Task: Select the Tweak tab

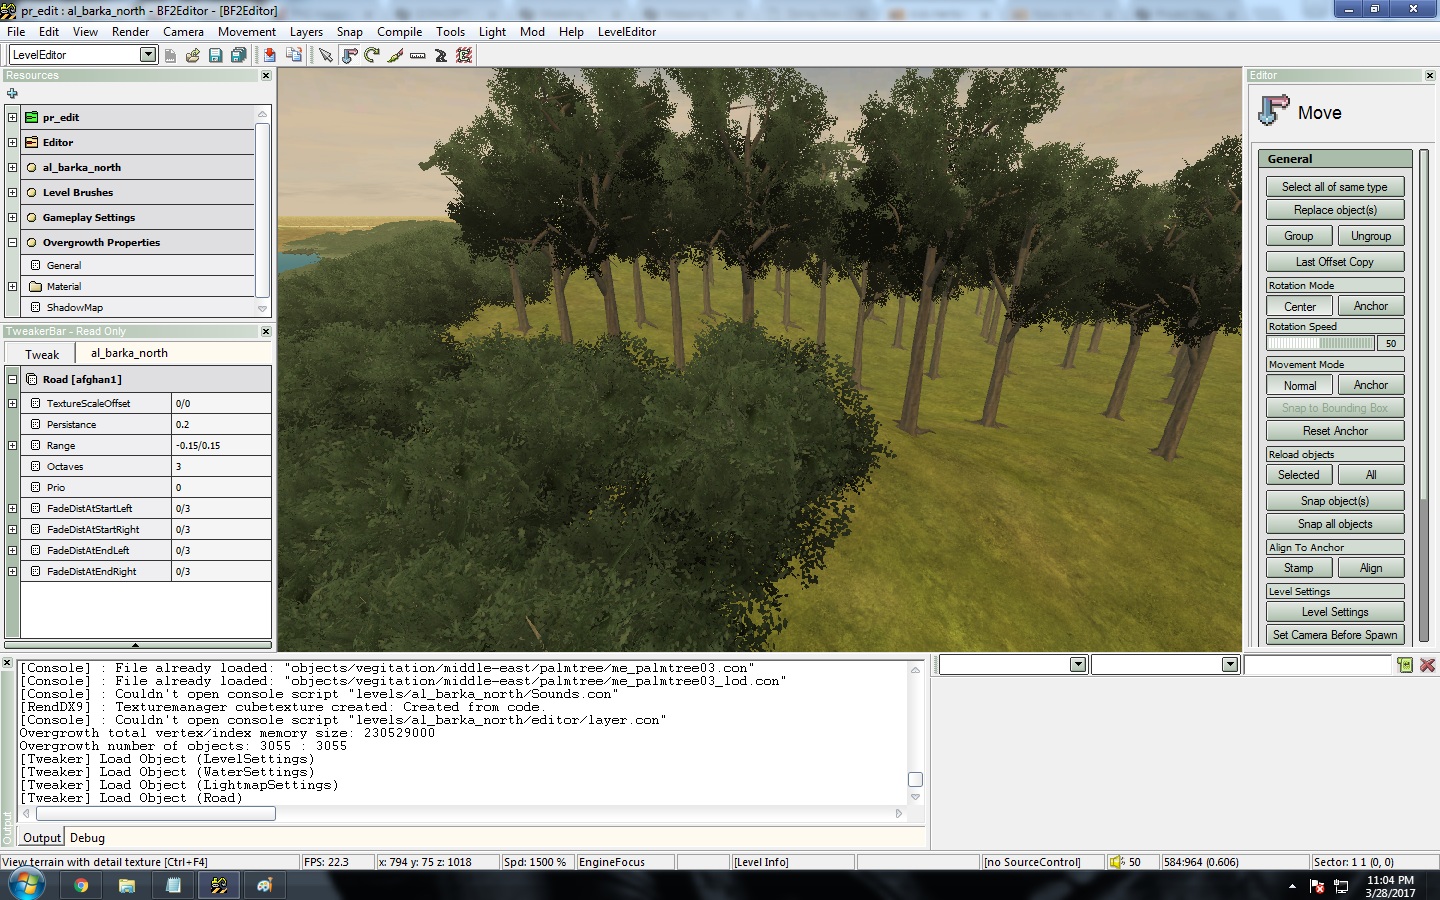Action: tap(42, 354)
